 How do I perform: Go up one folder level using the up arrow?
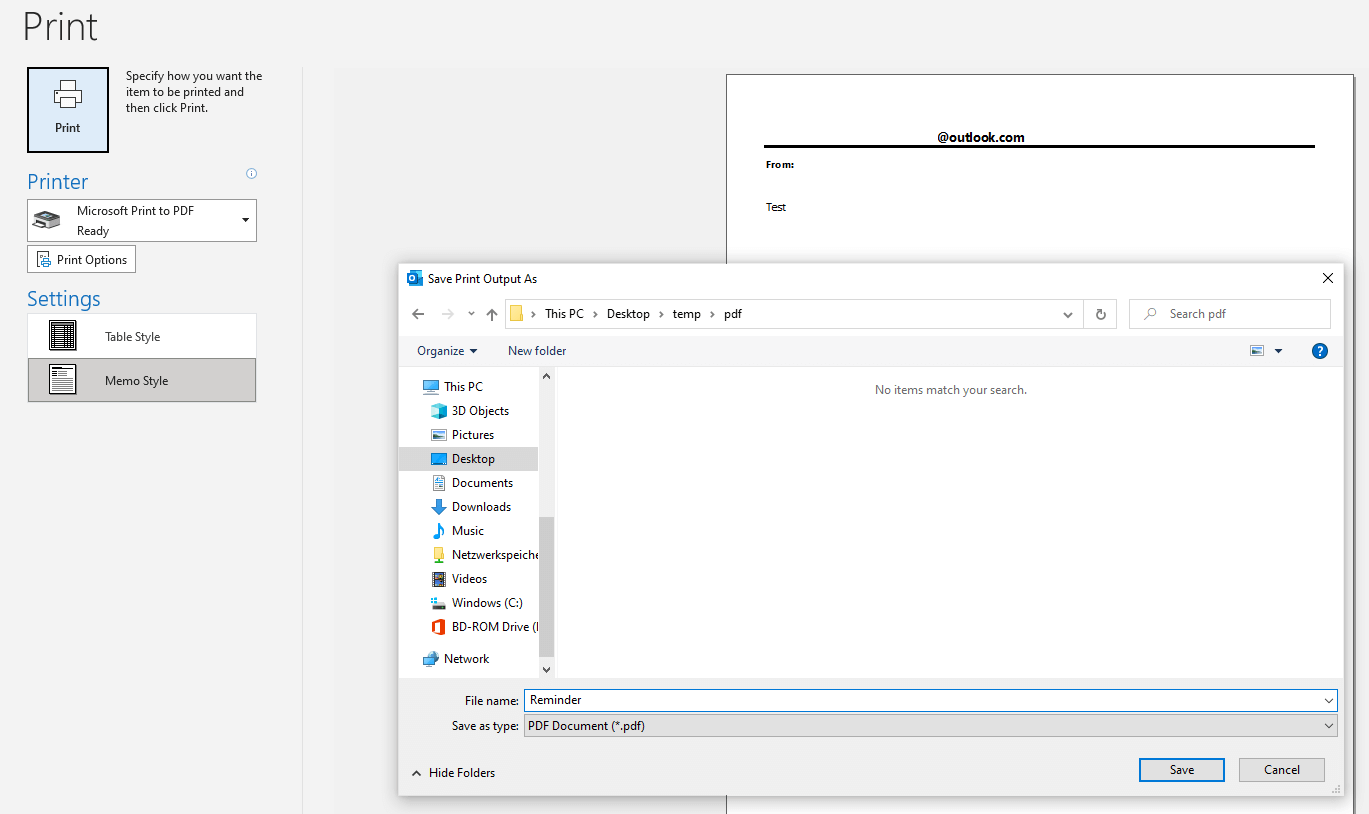click(491, 313)
